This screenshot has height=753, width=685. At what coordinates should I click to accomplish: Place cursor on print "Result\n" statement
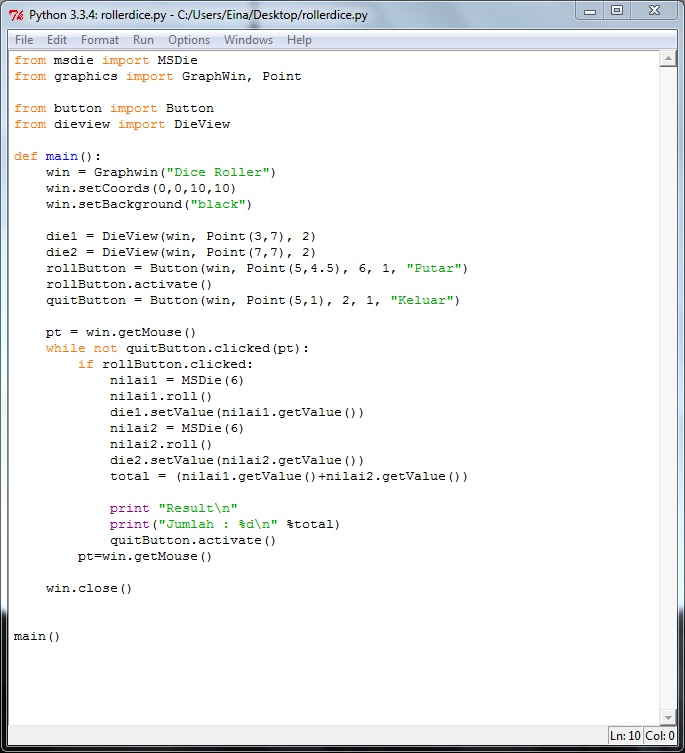click(174, 508)
